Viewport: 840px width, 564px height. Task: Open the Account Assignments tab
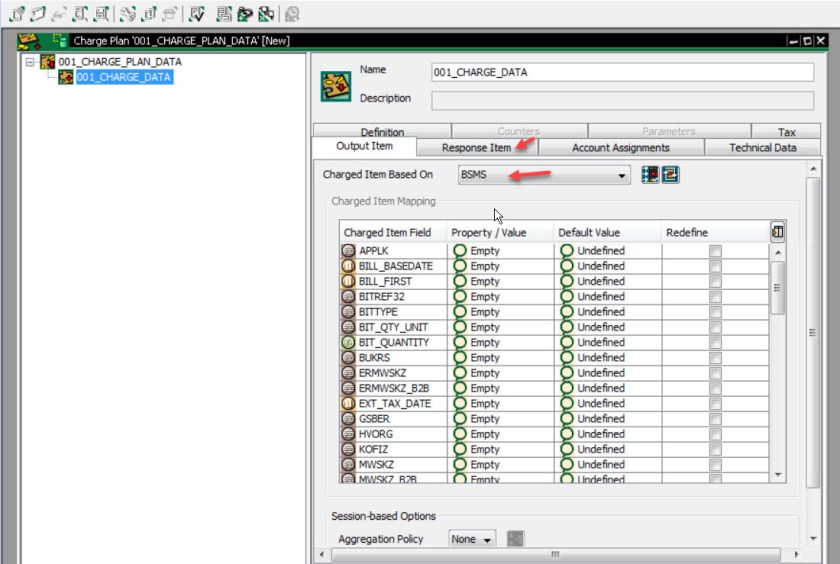tap(620, 148)
